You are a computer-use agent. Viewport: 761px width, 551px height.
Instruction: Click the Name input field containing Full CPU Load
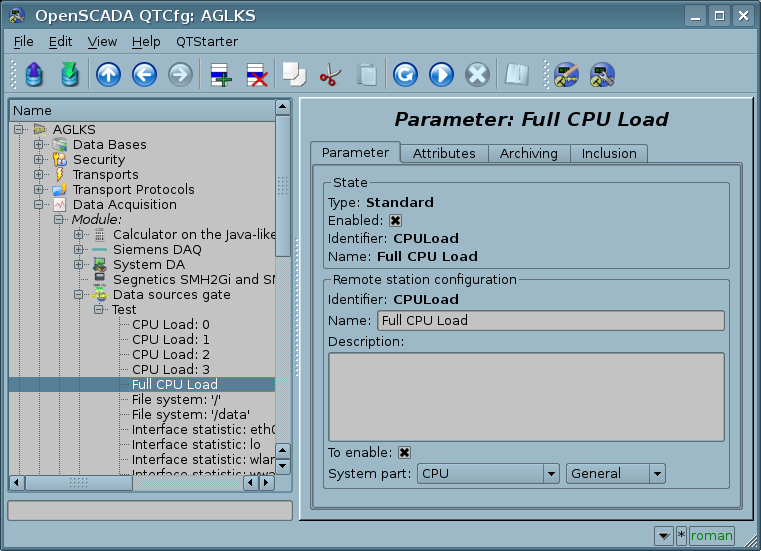pyautogui.click(x=551, y=321)
